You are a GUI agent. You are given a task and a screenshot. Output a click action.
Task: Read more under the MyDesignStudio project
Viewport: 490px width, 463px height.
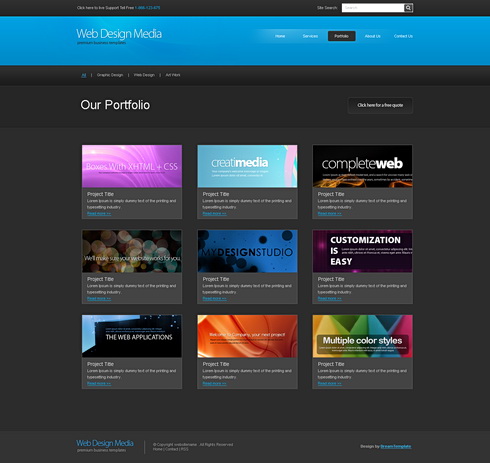[x=214, y=299]
